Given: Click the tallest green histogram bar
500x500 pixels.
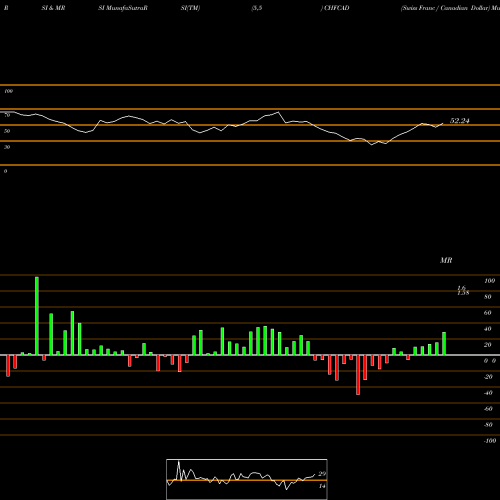Looking at the screenshot, I should (37, 316).
